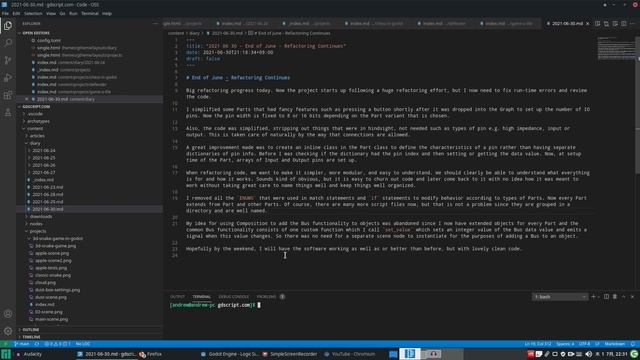Screen dimensions: 640x360
Task: Close the terminal panel with the X icon
Action: pyautogui.click(x=632, y=297)
